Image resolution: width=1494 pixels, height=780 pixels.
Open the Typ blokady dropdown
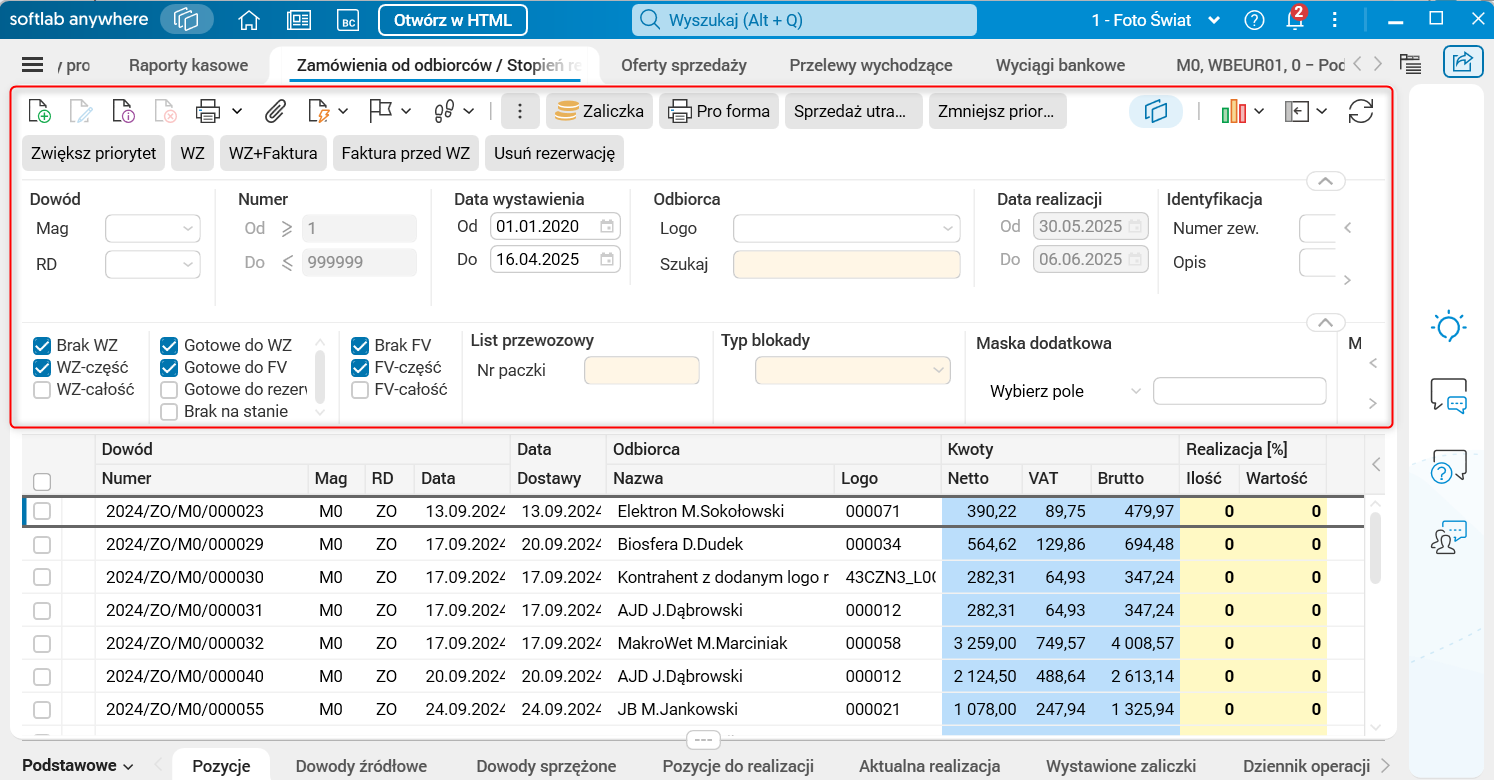[x=851, y=371]
